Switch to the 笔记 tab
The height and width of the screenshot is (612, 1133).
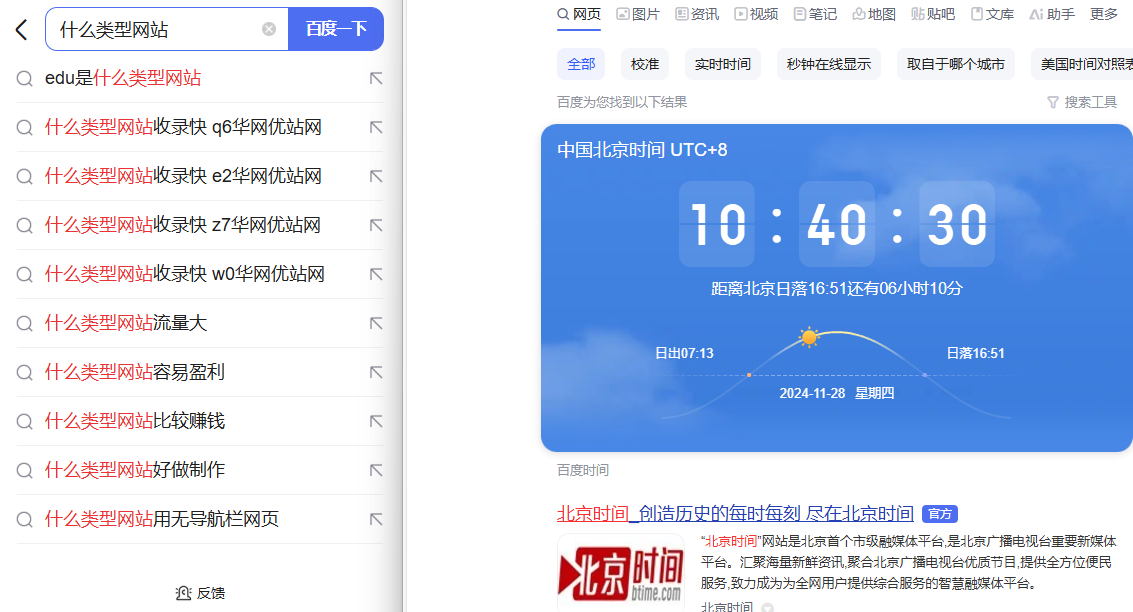(x=815, y=14)
